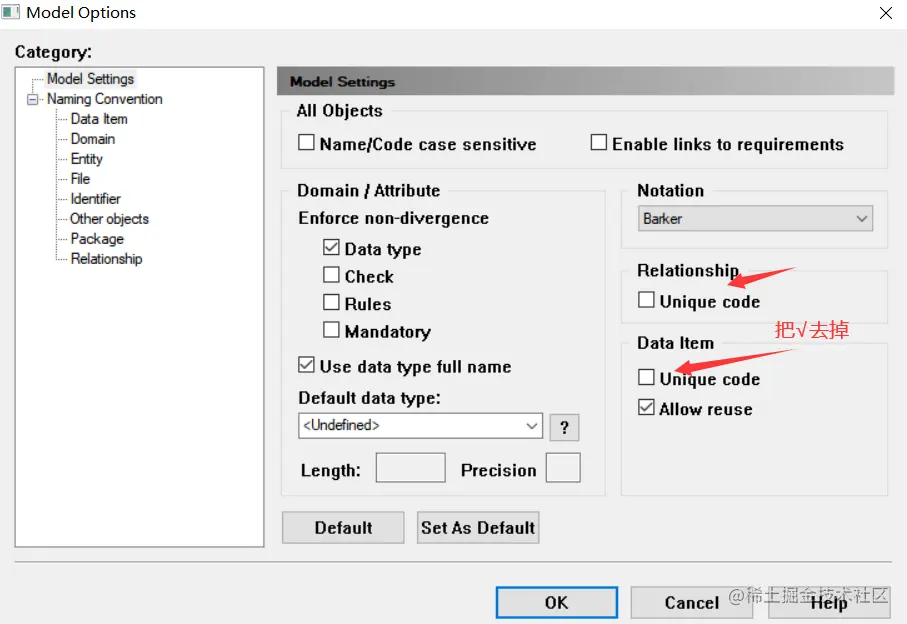Close the Model Options dialog
907x624 pixels.
(885, 13)
